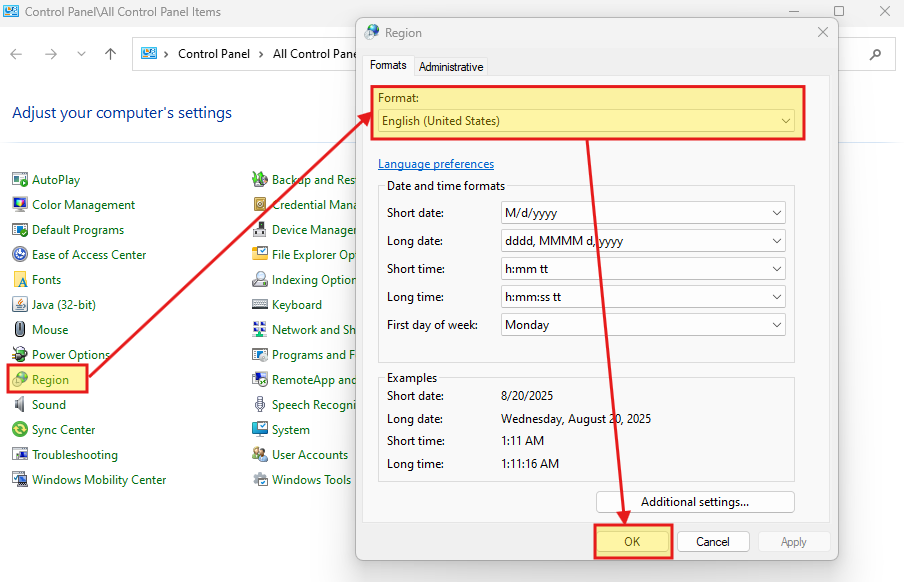904x582 pixels.
Task: Click the Keyboard settings icon
Action: coord(260,305)
